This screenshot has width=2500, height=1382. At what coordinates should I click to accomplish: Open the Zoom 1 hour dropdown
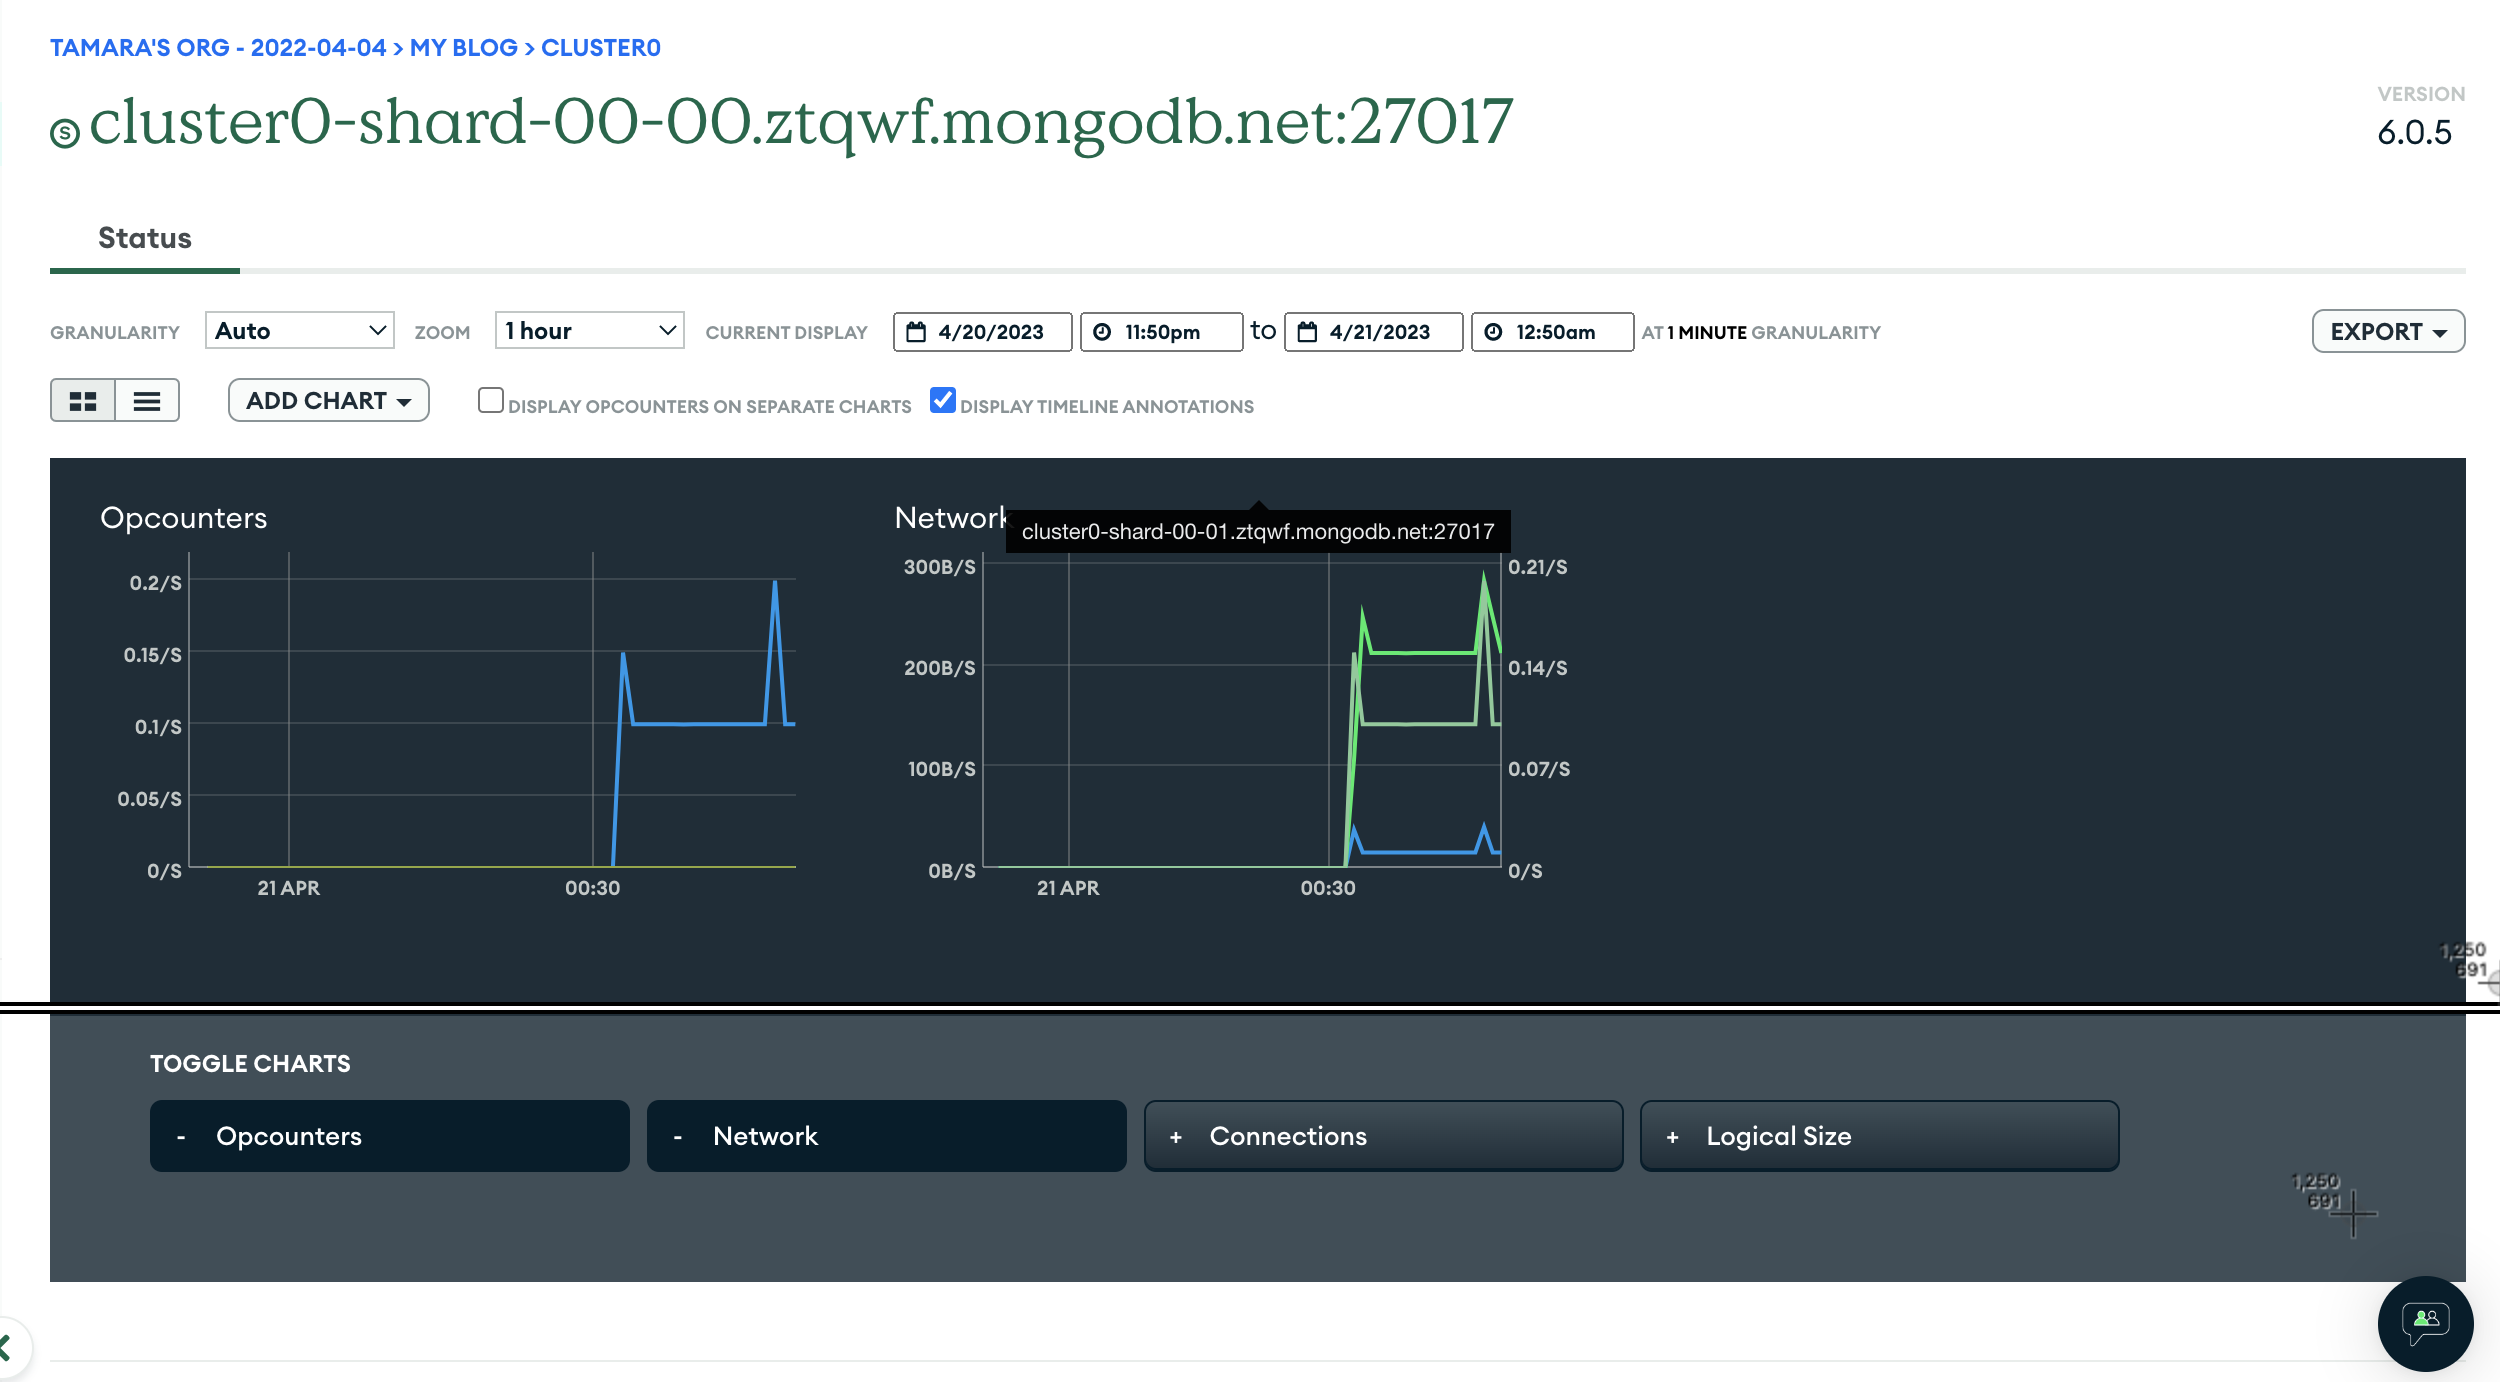click(x=589, y=331)
